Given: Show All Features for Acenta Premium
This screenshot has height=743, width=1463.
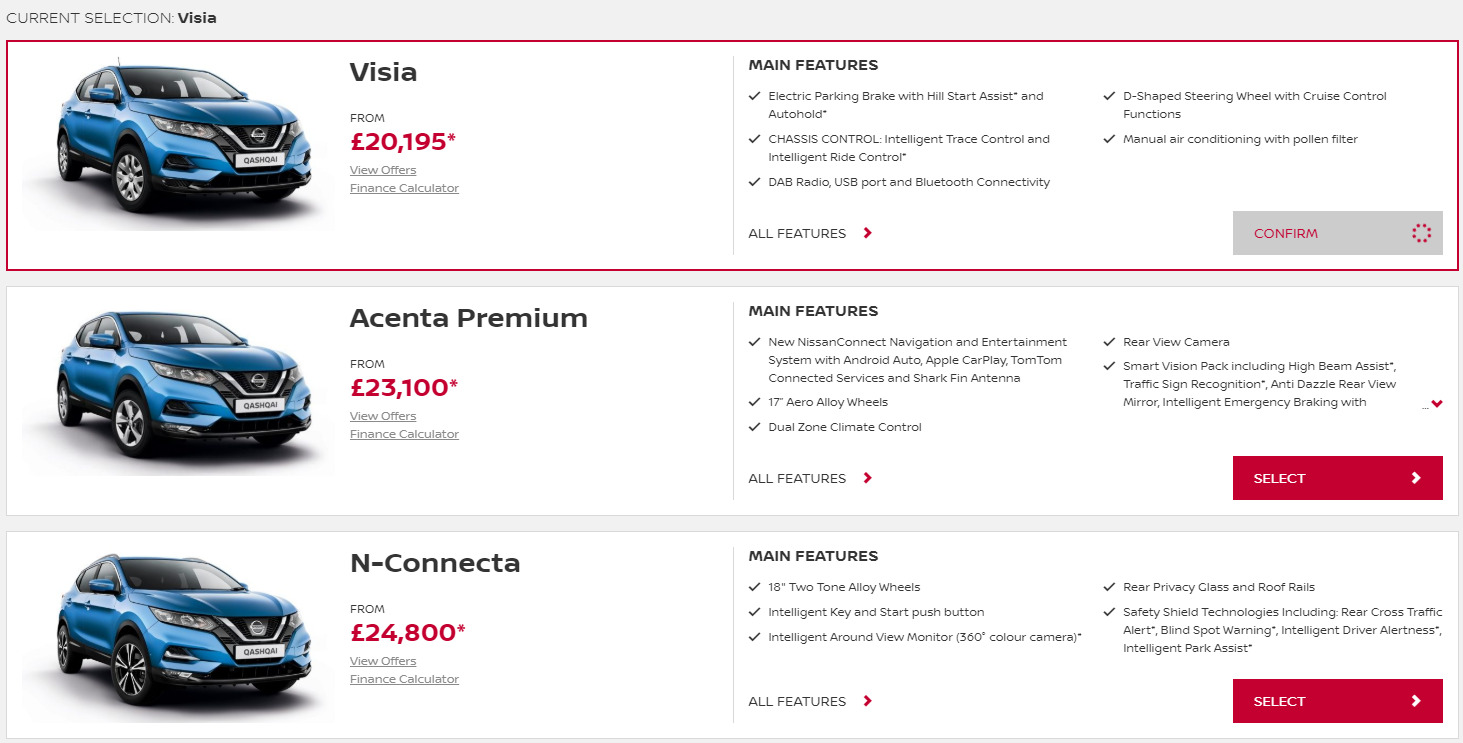Looking at the screenshot, I should [797, 478].
